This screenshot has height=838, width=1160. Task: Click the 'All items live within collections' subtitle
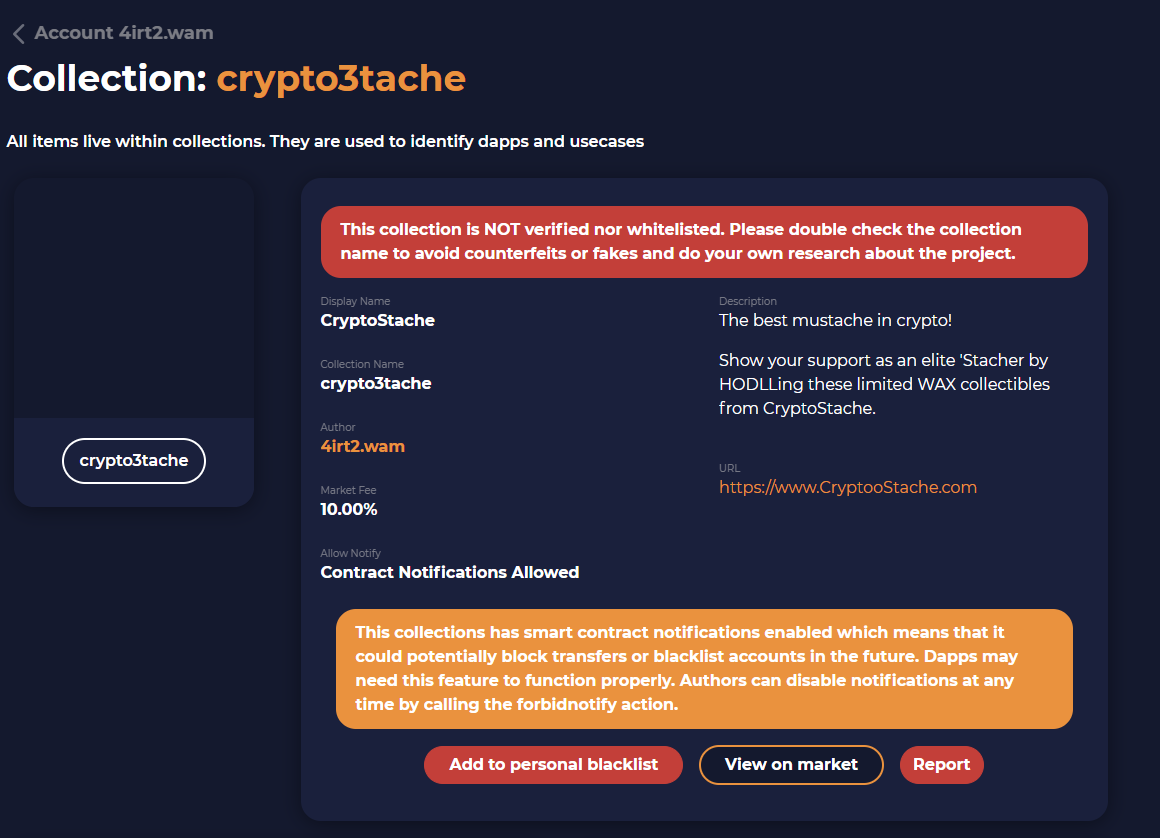(326, 141)
